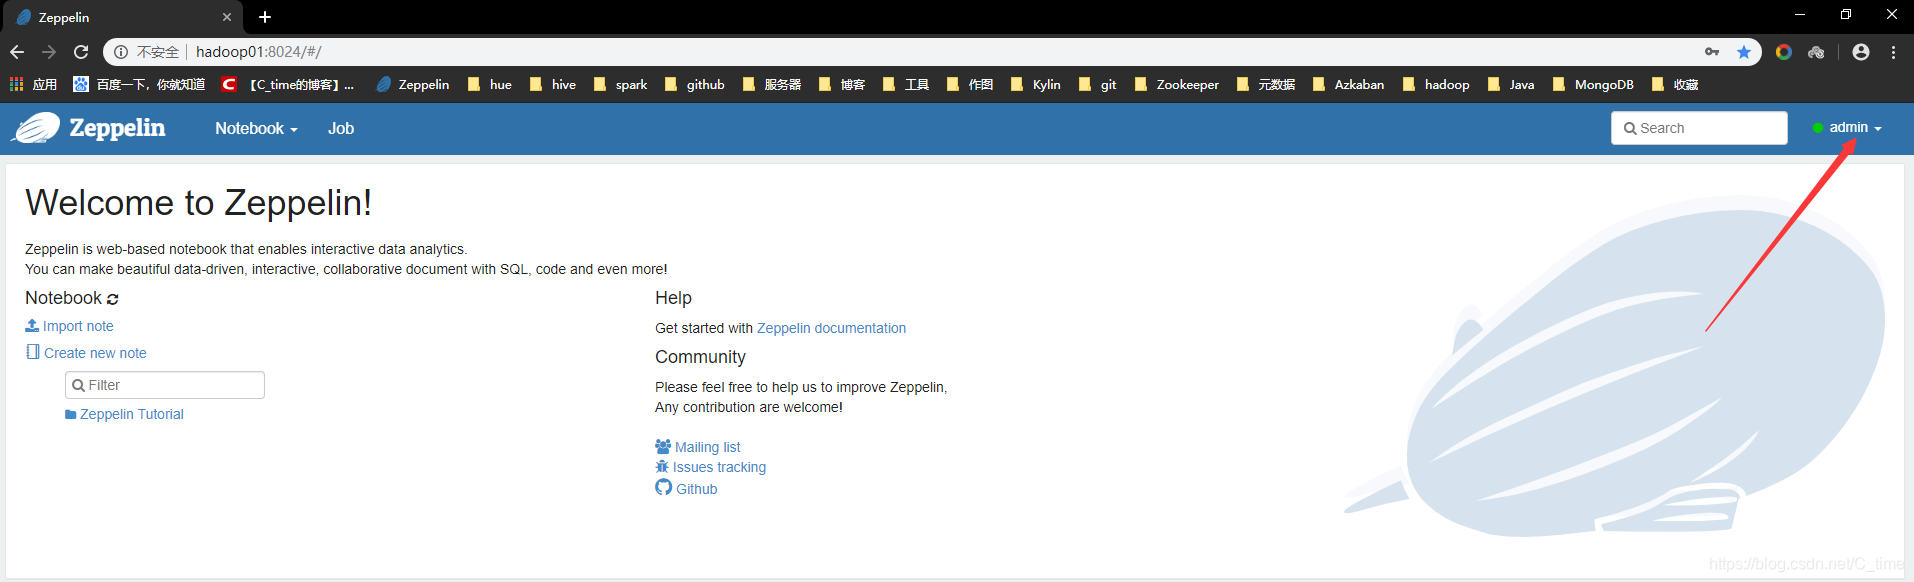Screen dimensions: 1914x582
Task: Open the Azkaban bookmark folder
Action: click(x=1349, y=85)
